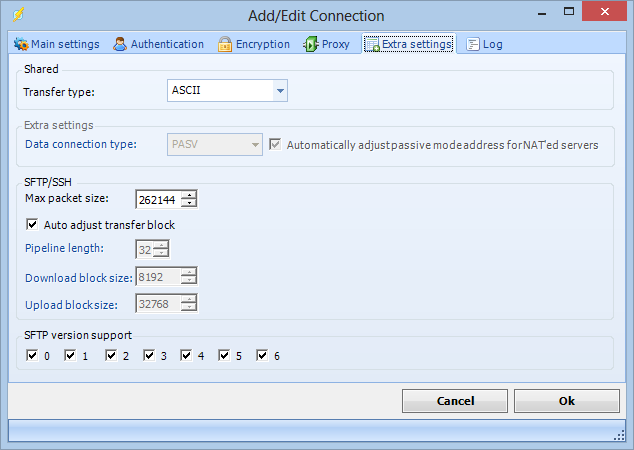Image resolution: width=634 pixels, height=450 pixels.
Task: Click the Main settings tab icon
Action: point(21,44)
